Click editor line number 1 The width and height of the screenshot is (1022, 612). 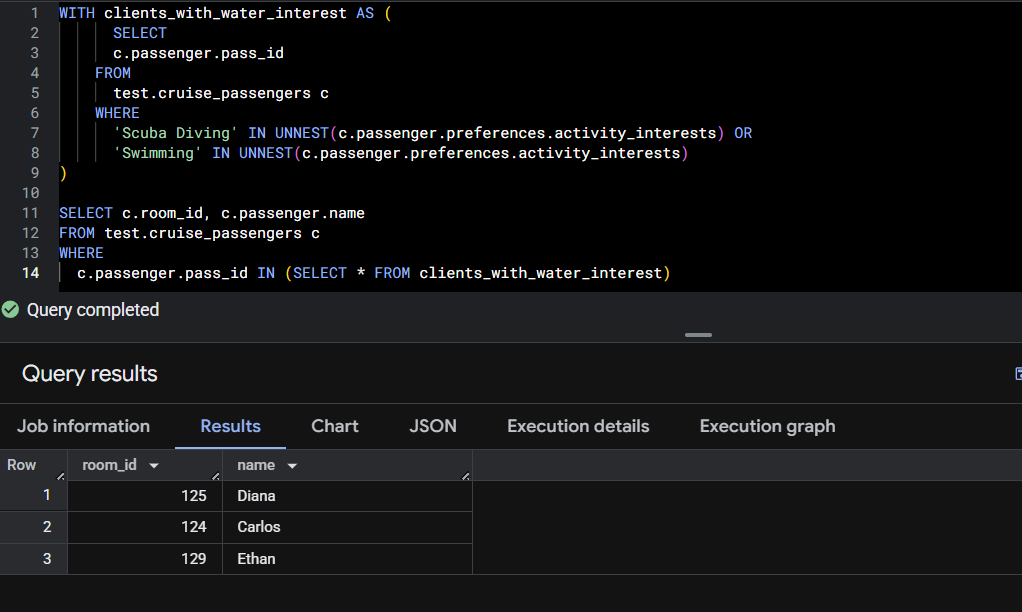click(35, 13)
